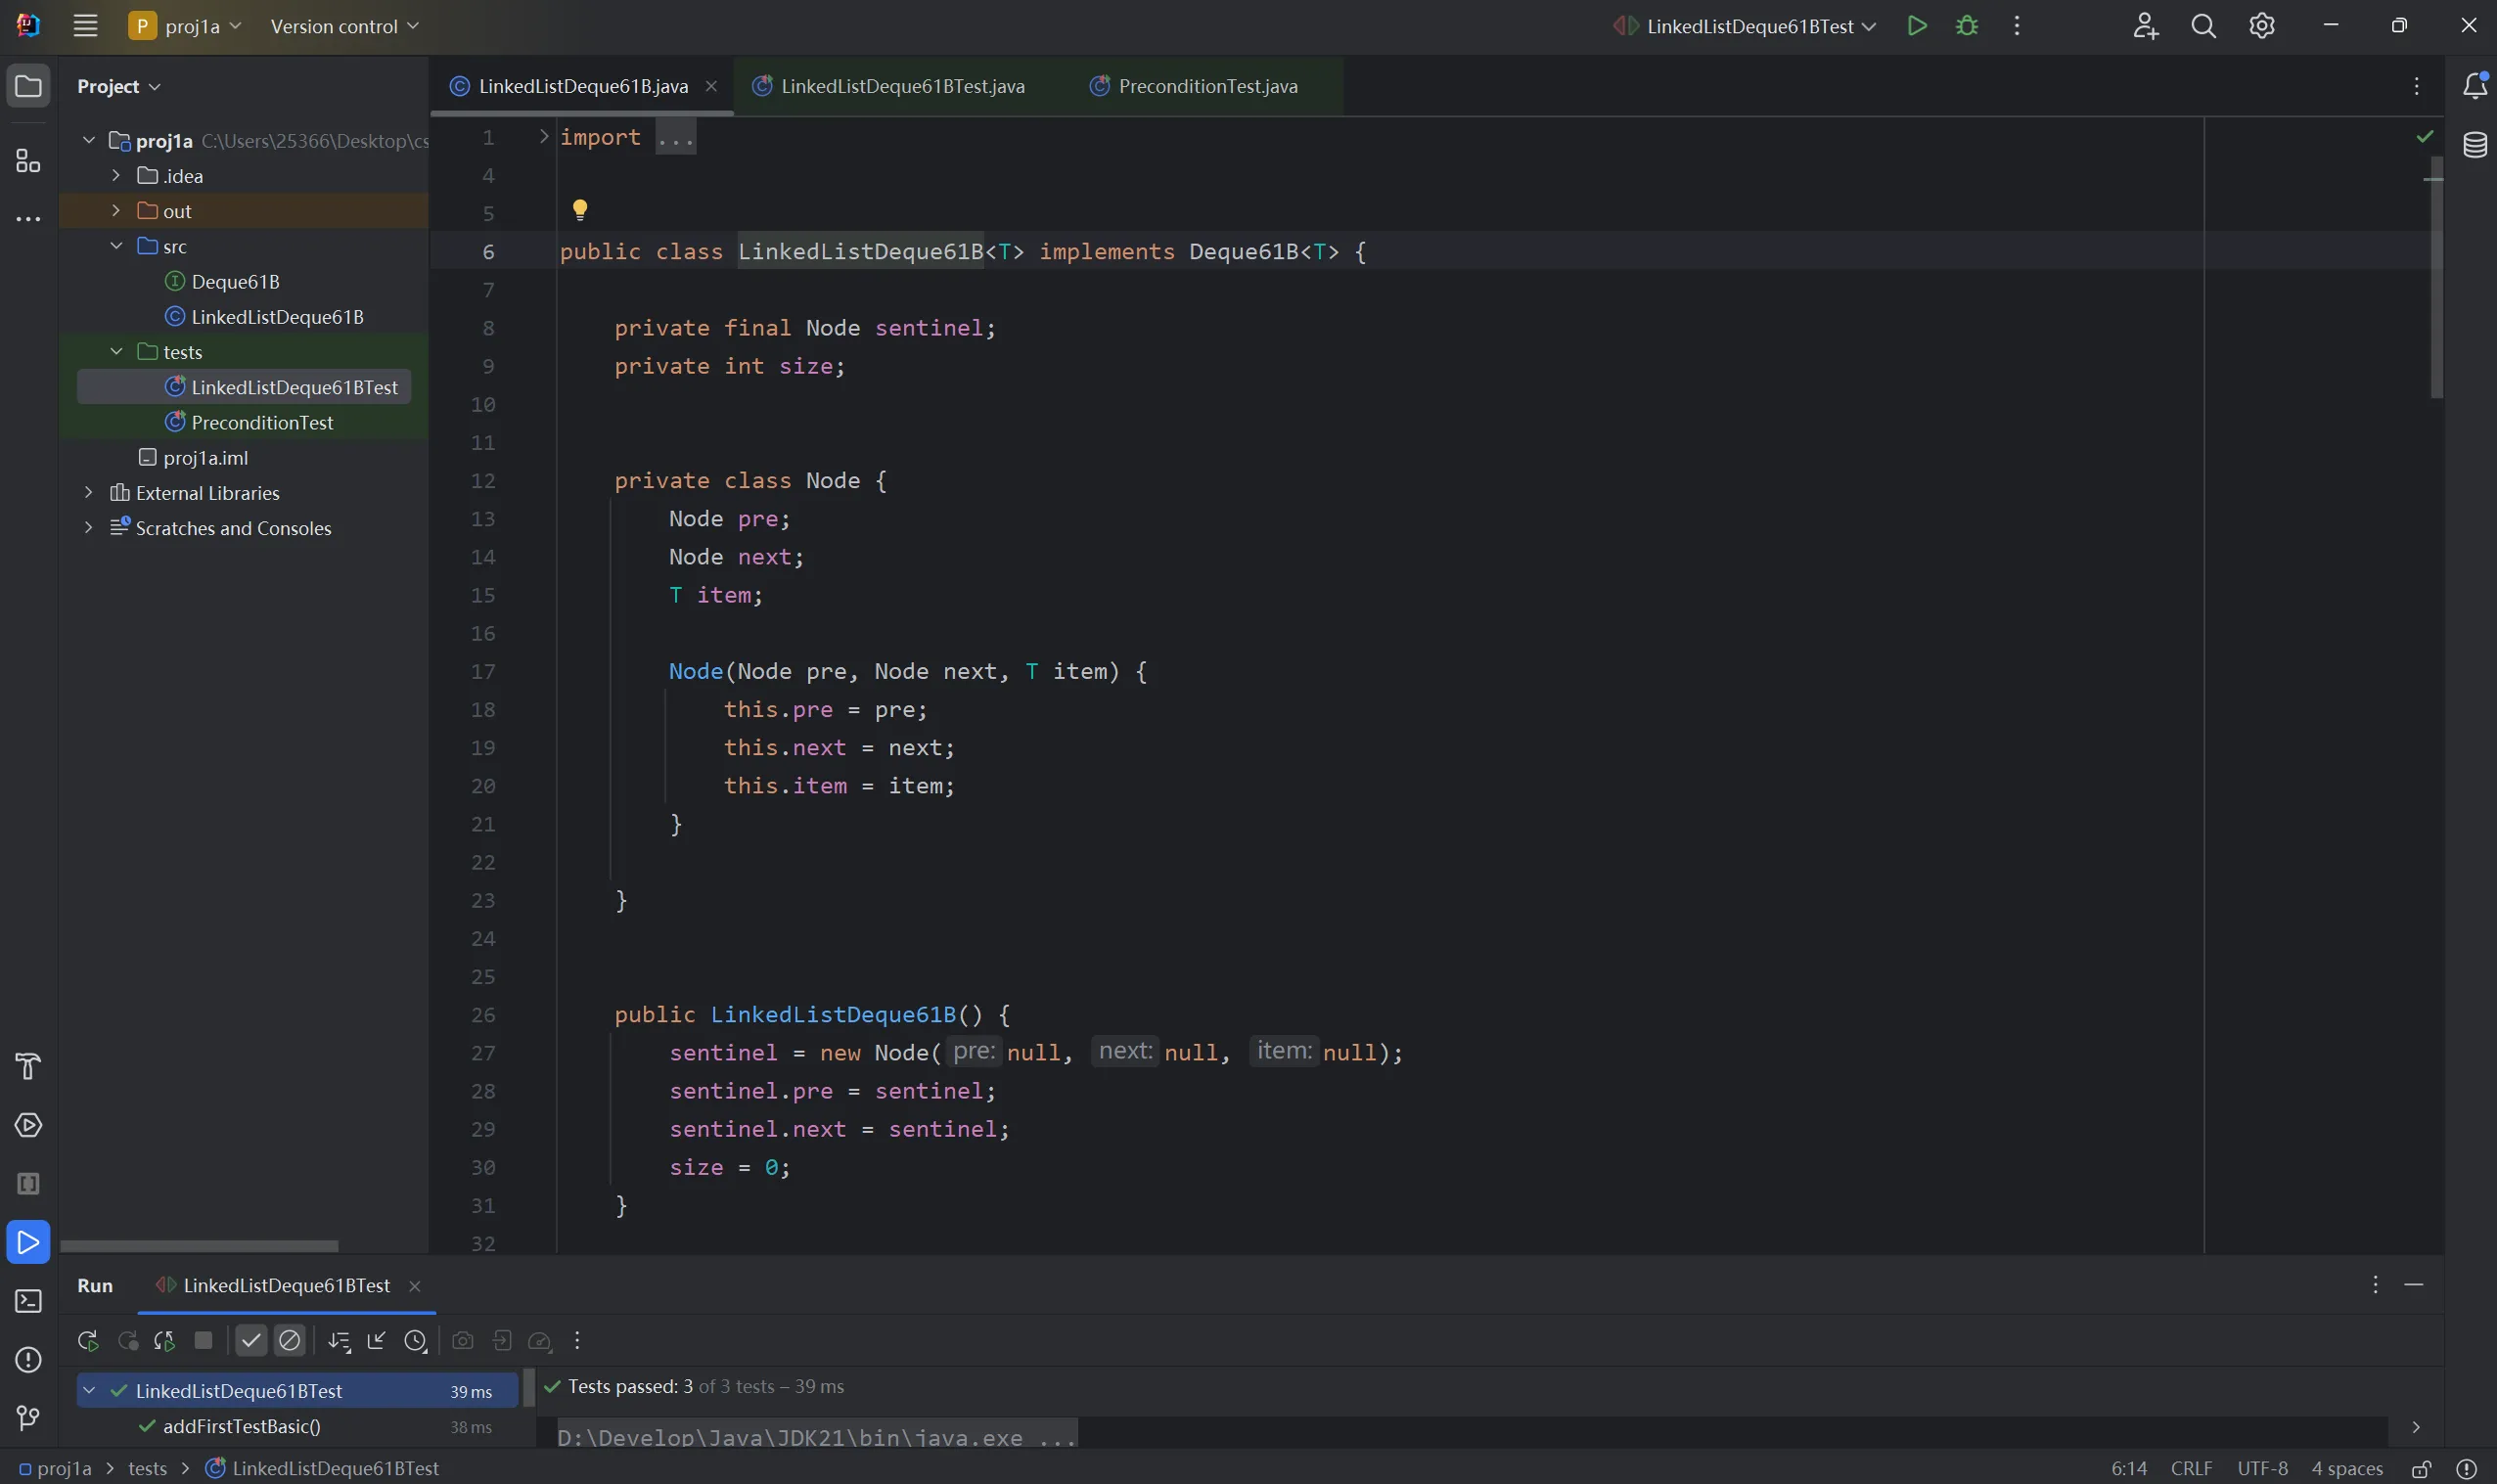
Task: Open the test history clock
Action: coord(416,1341)
